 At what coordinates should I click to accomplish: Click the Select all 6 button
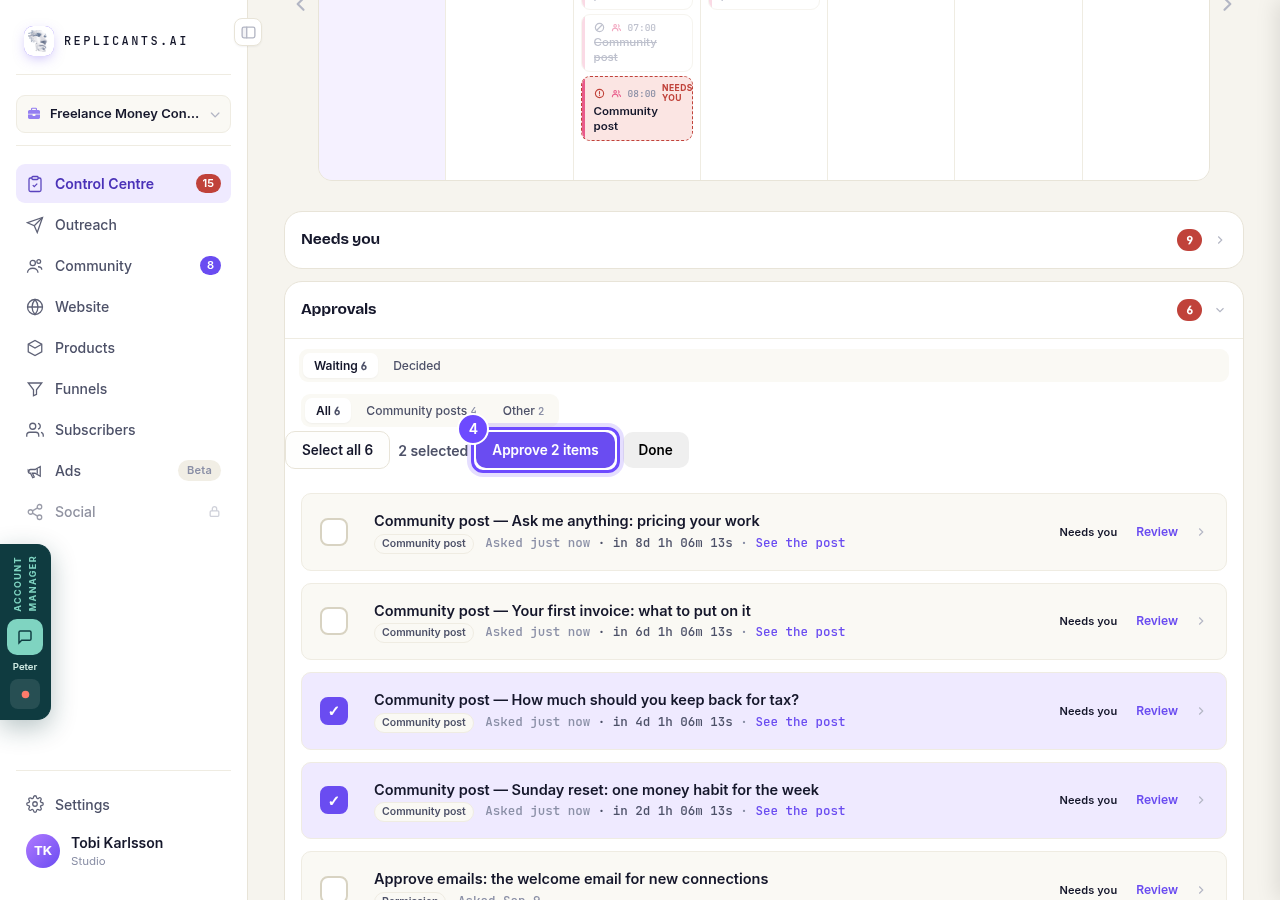point(337,450)
